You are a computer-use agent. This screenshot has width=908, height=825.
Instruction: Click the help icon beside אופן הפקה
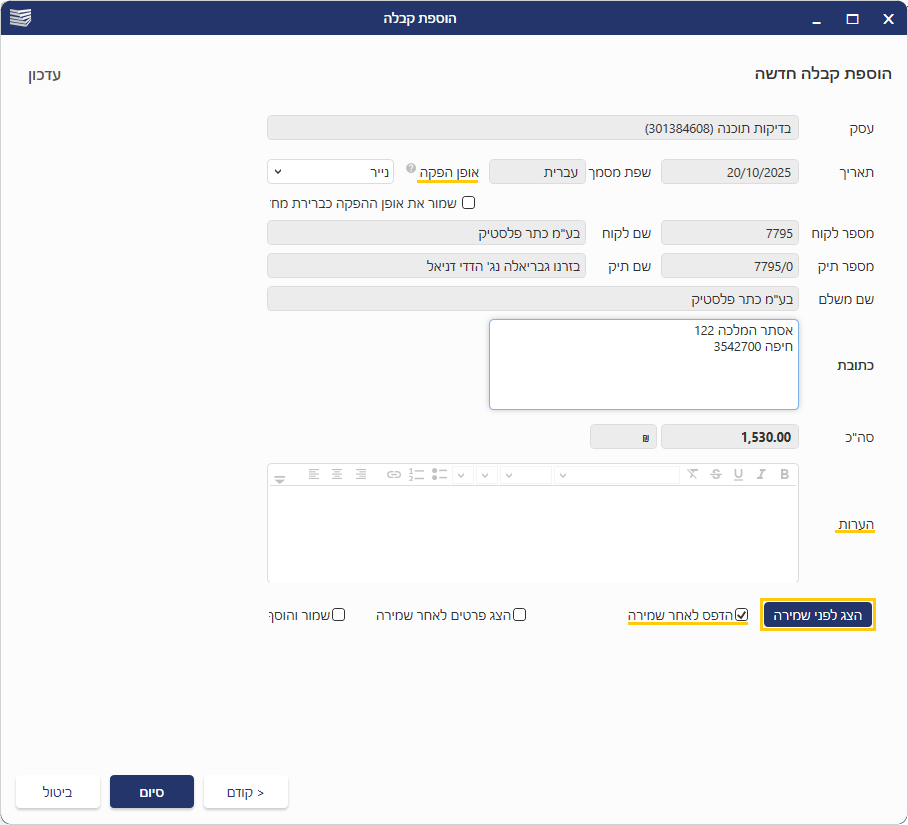[411, 169]
